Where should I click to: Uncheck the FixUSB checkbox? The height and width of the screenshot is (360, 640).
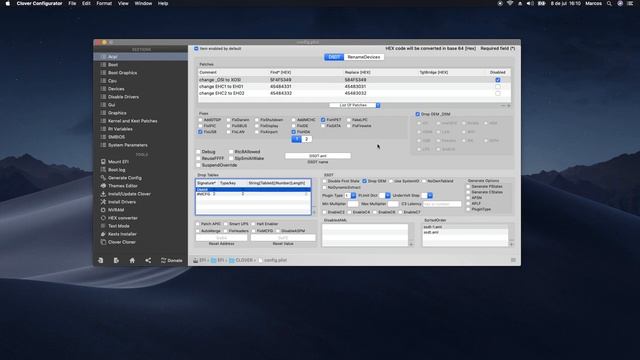coord(200,132)
